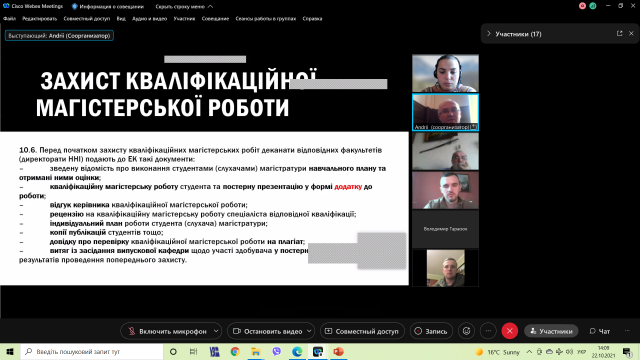Screen dimensions: 640x360
Task: Open the clock and date flyout
Action: [x=603, y=351]
